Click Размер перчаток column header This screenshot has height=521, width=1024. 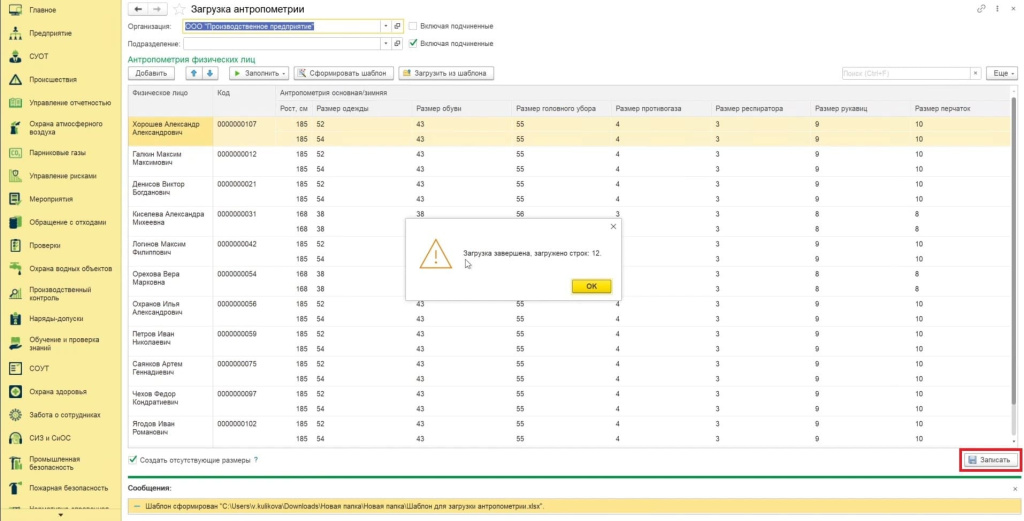point(959,108)
